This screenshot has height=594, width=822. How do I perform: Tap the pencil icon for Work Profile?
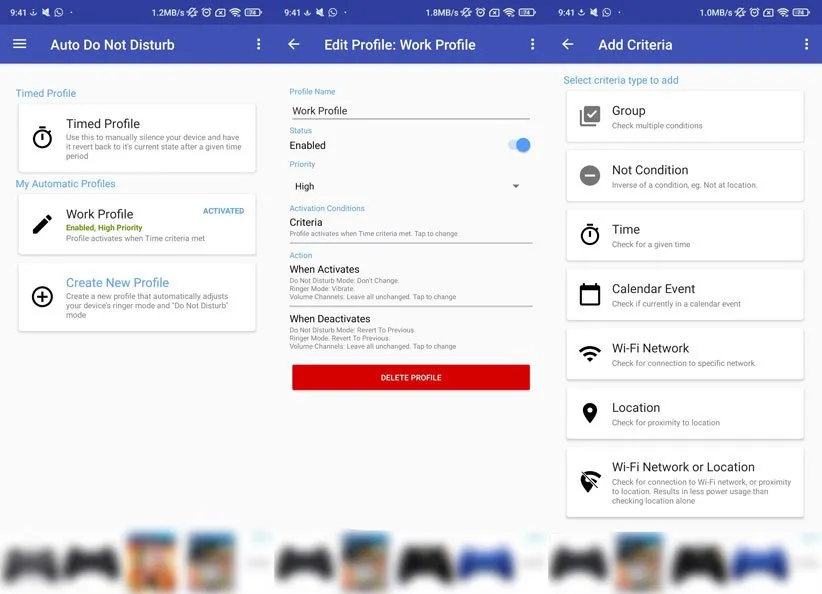click(x=42, y=224)
